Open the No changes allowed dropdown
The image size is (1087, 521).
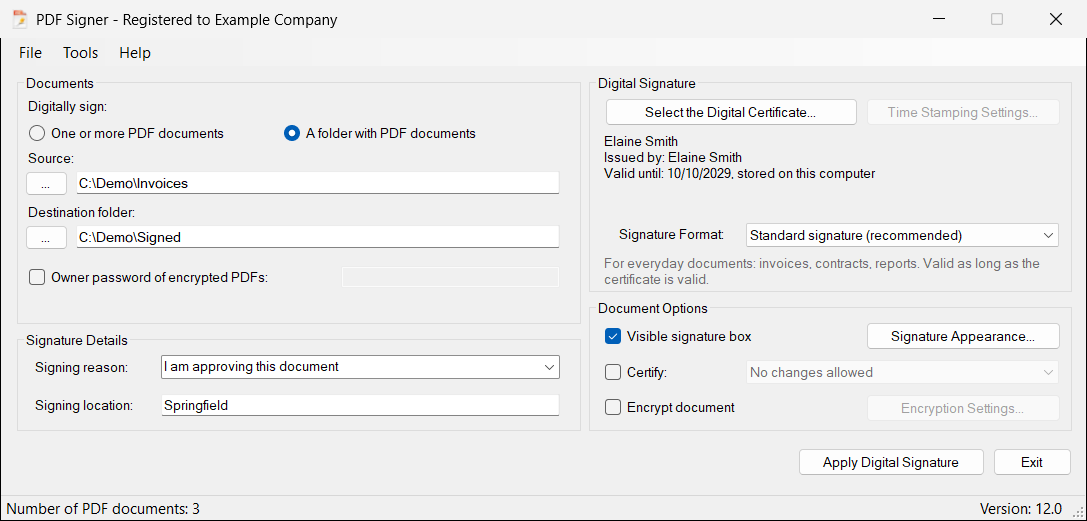[x=902, y=372]
